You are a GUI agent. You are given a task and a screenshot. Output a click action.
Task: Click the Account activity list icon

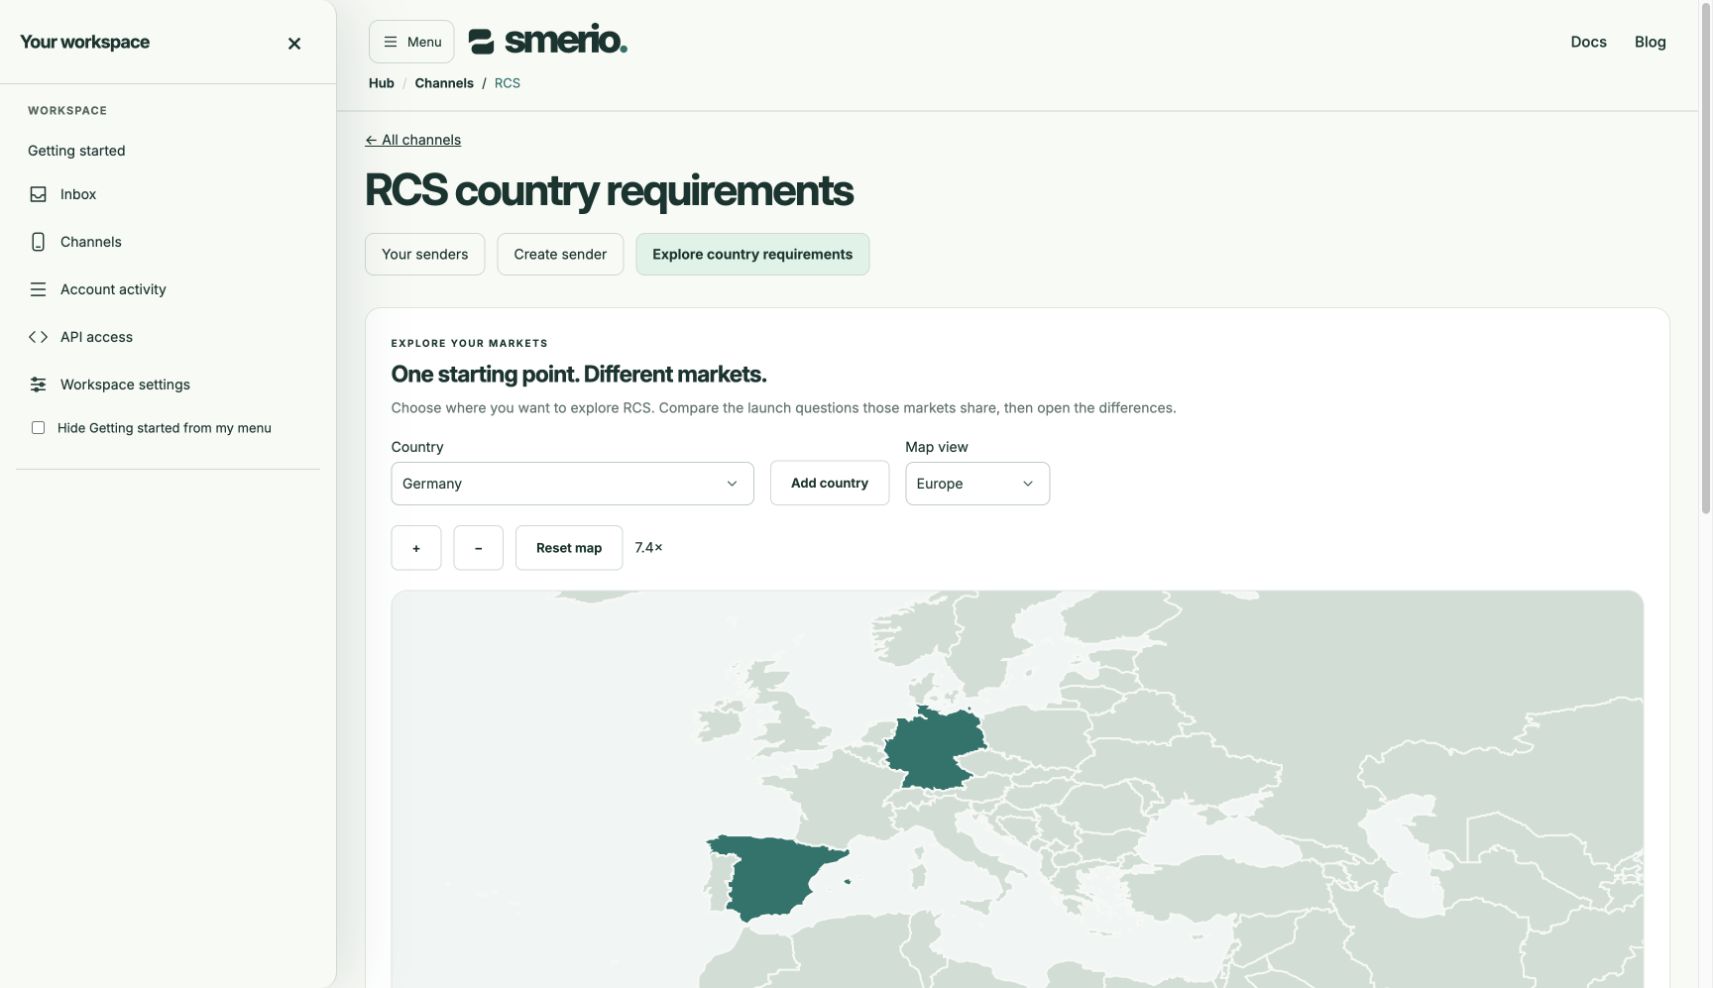(x=38, y=289)
